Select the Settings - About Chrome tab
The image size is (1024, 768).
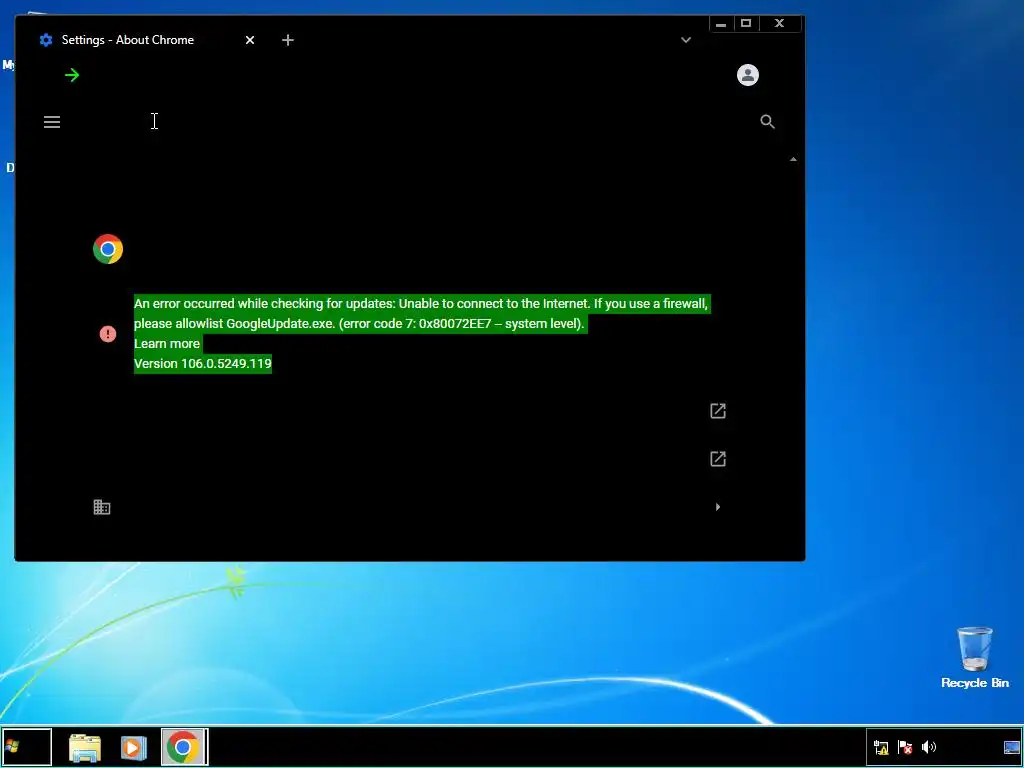140,40
